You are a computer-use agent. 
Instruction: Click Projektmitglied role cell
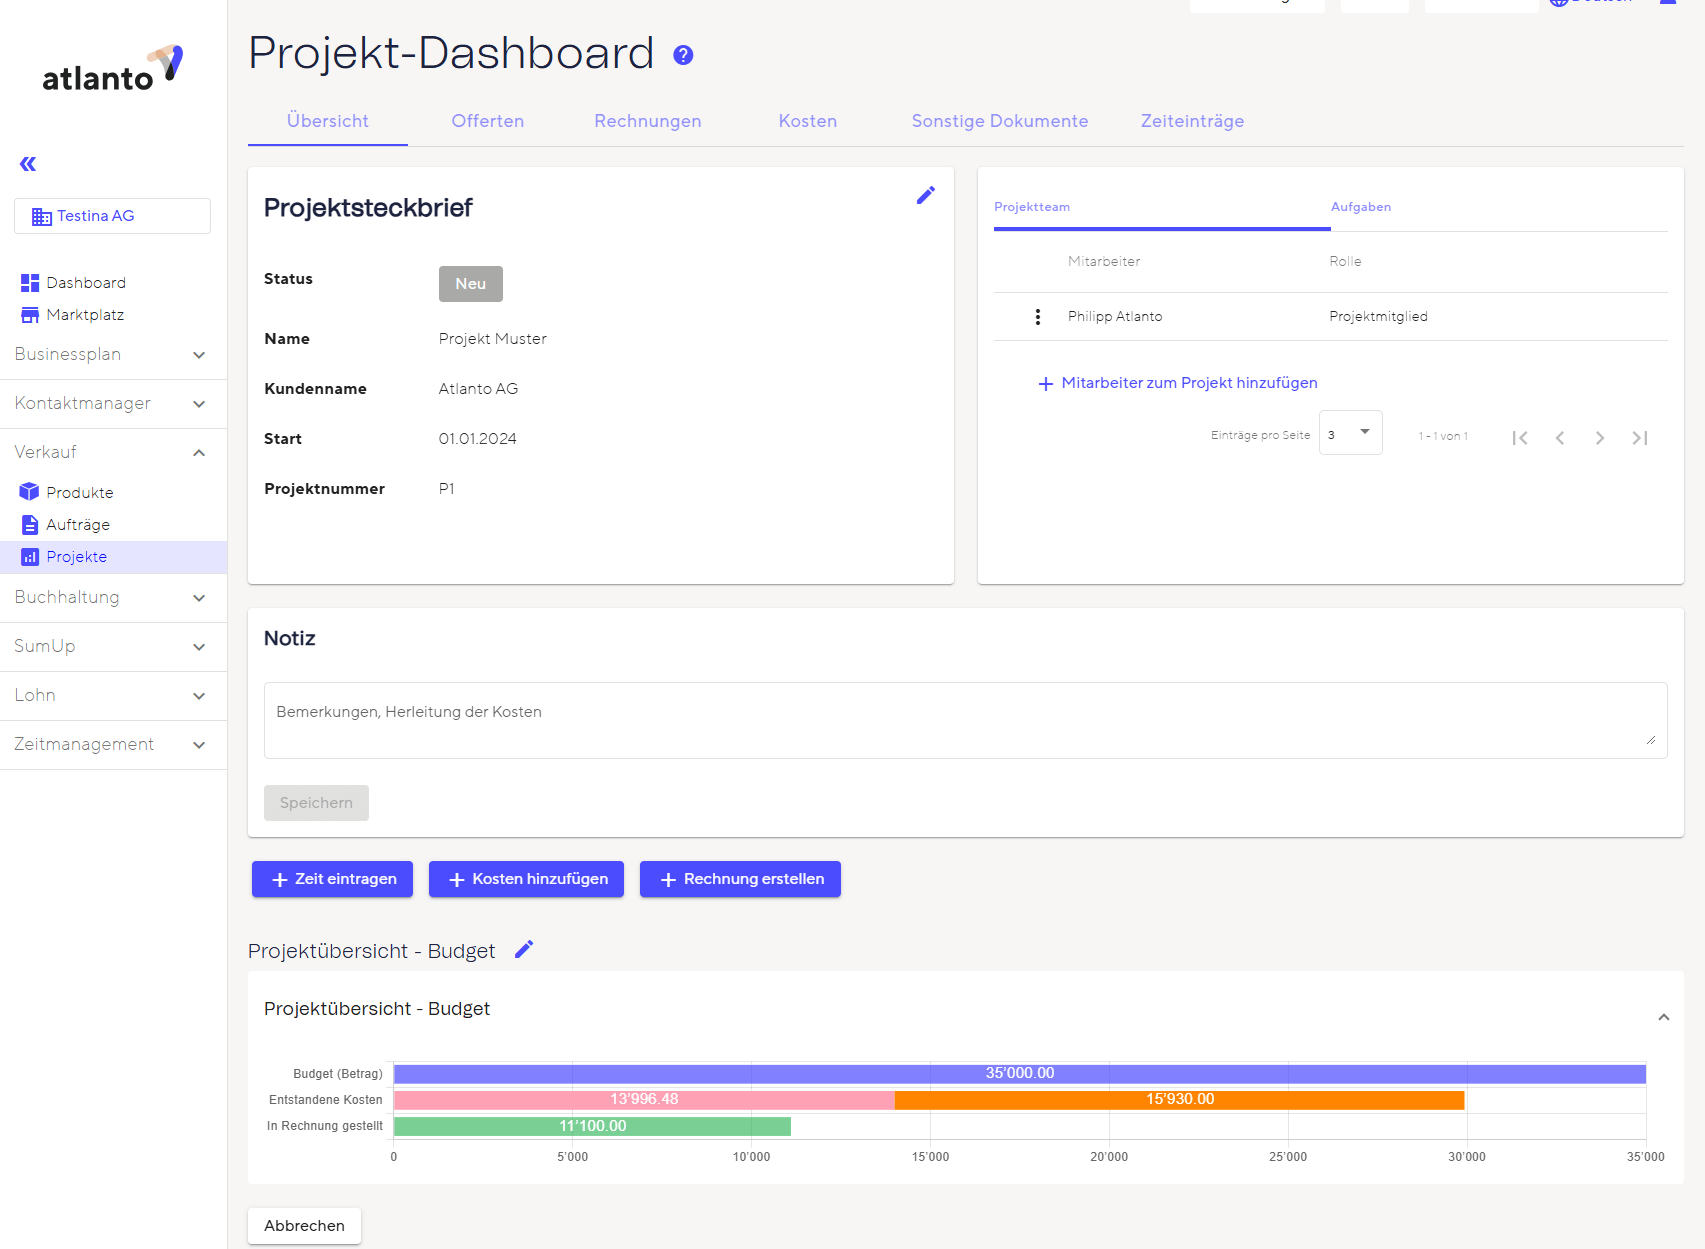(1378, 317)
